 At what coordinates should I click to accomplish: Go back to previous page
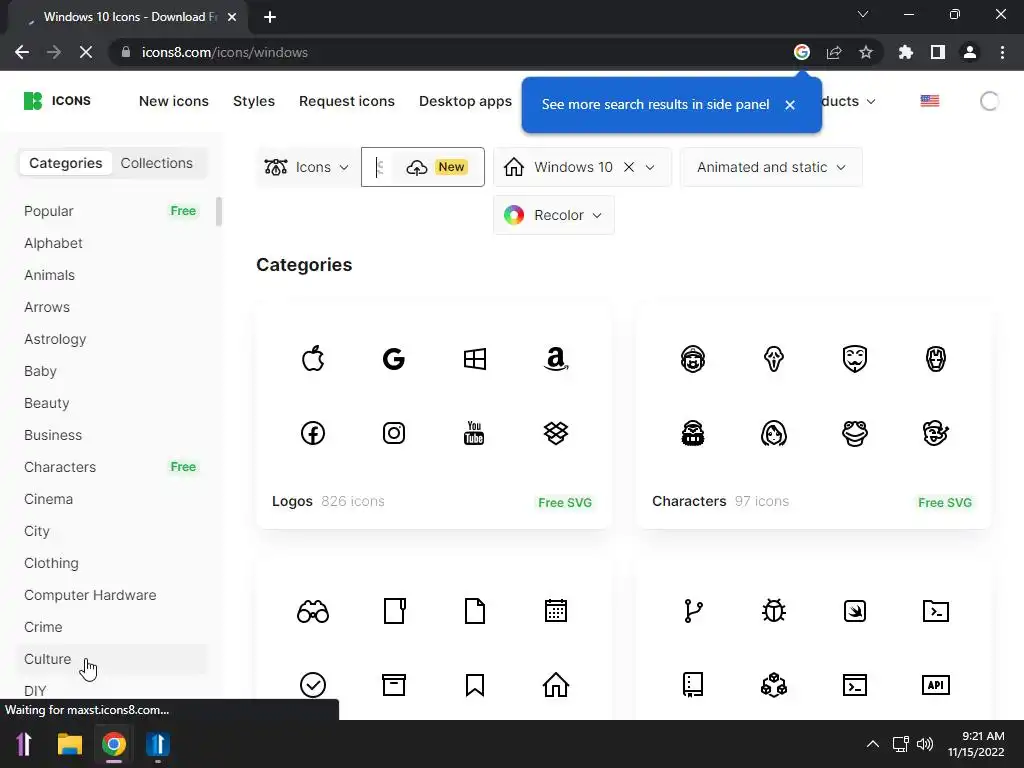pos(22,52)
